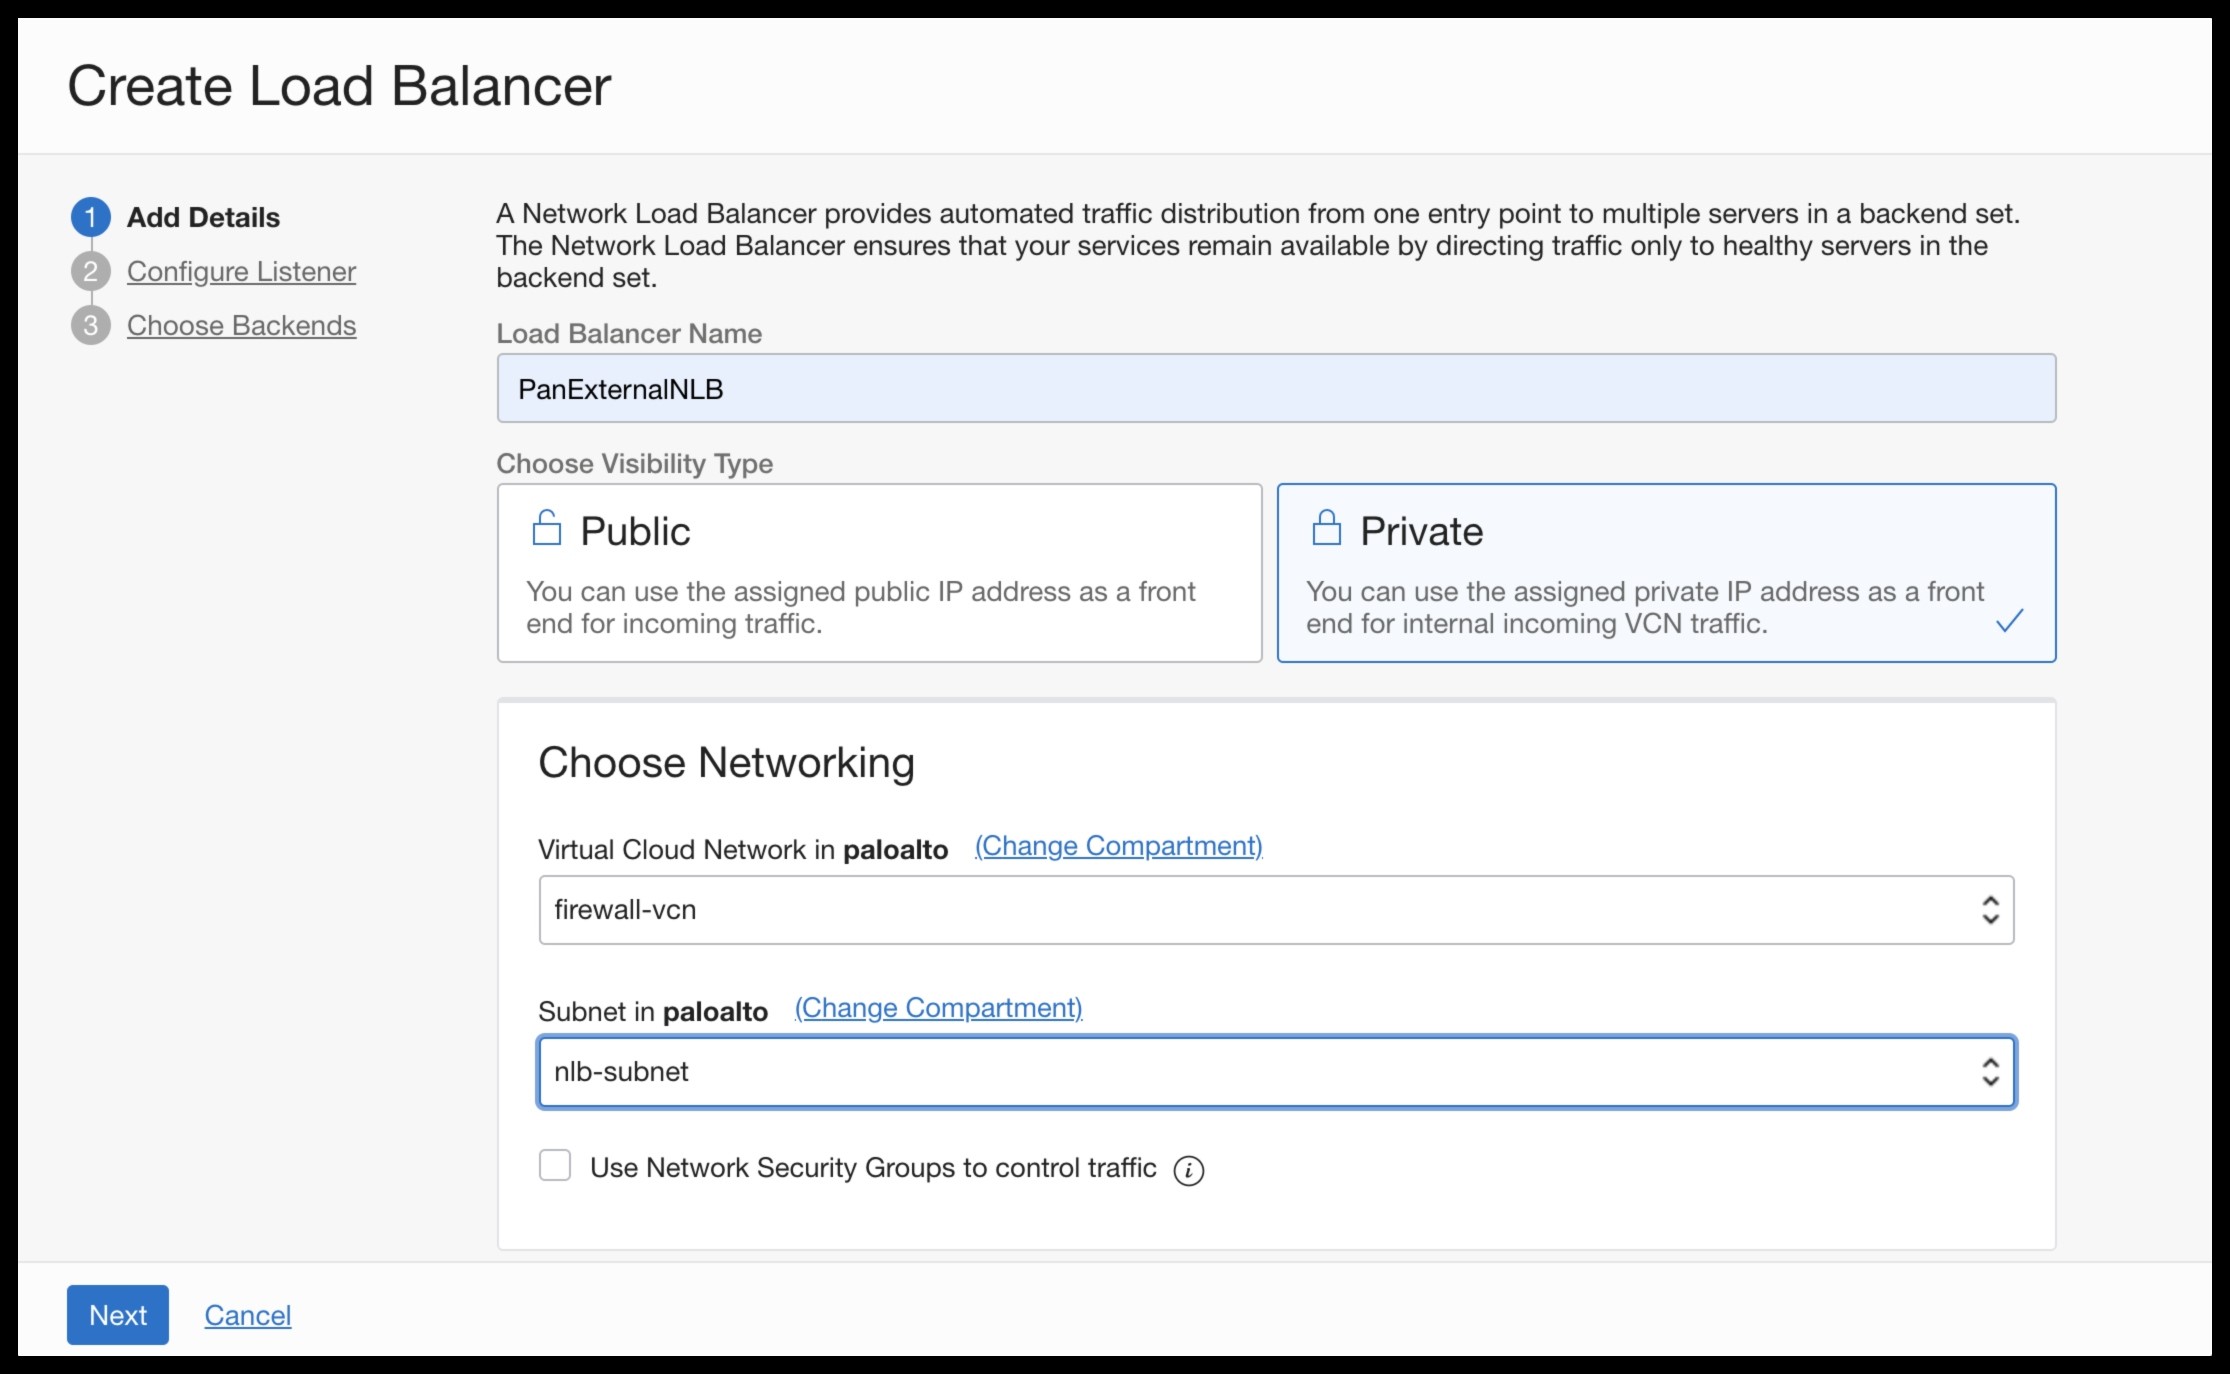
Task: Click the padlock icon on the Private card
Action: (1326, 528)
